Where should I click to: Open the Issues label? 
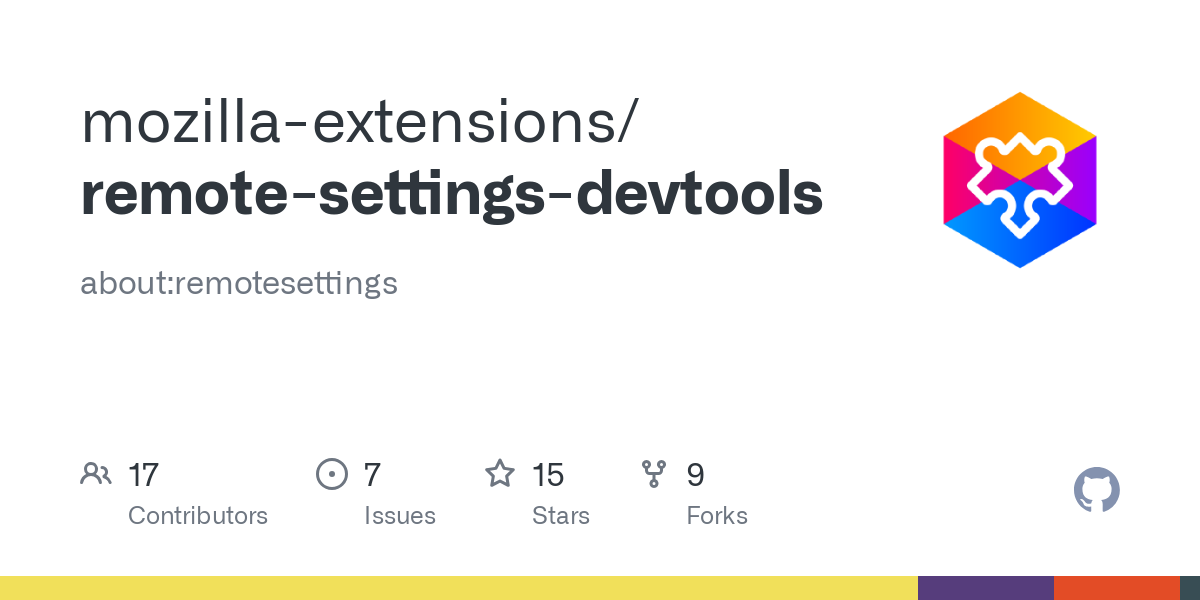coord(400,516)
